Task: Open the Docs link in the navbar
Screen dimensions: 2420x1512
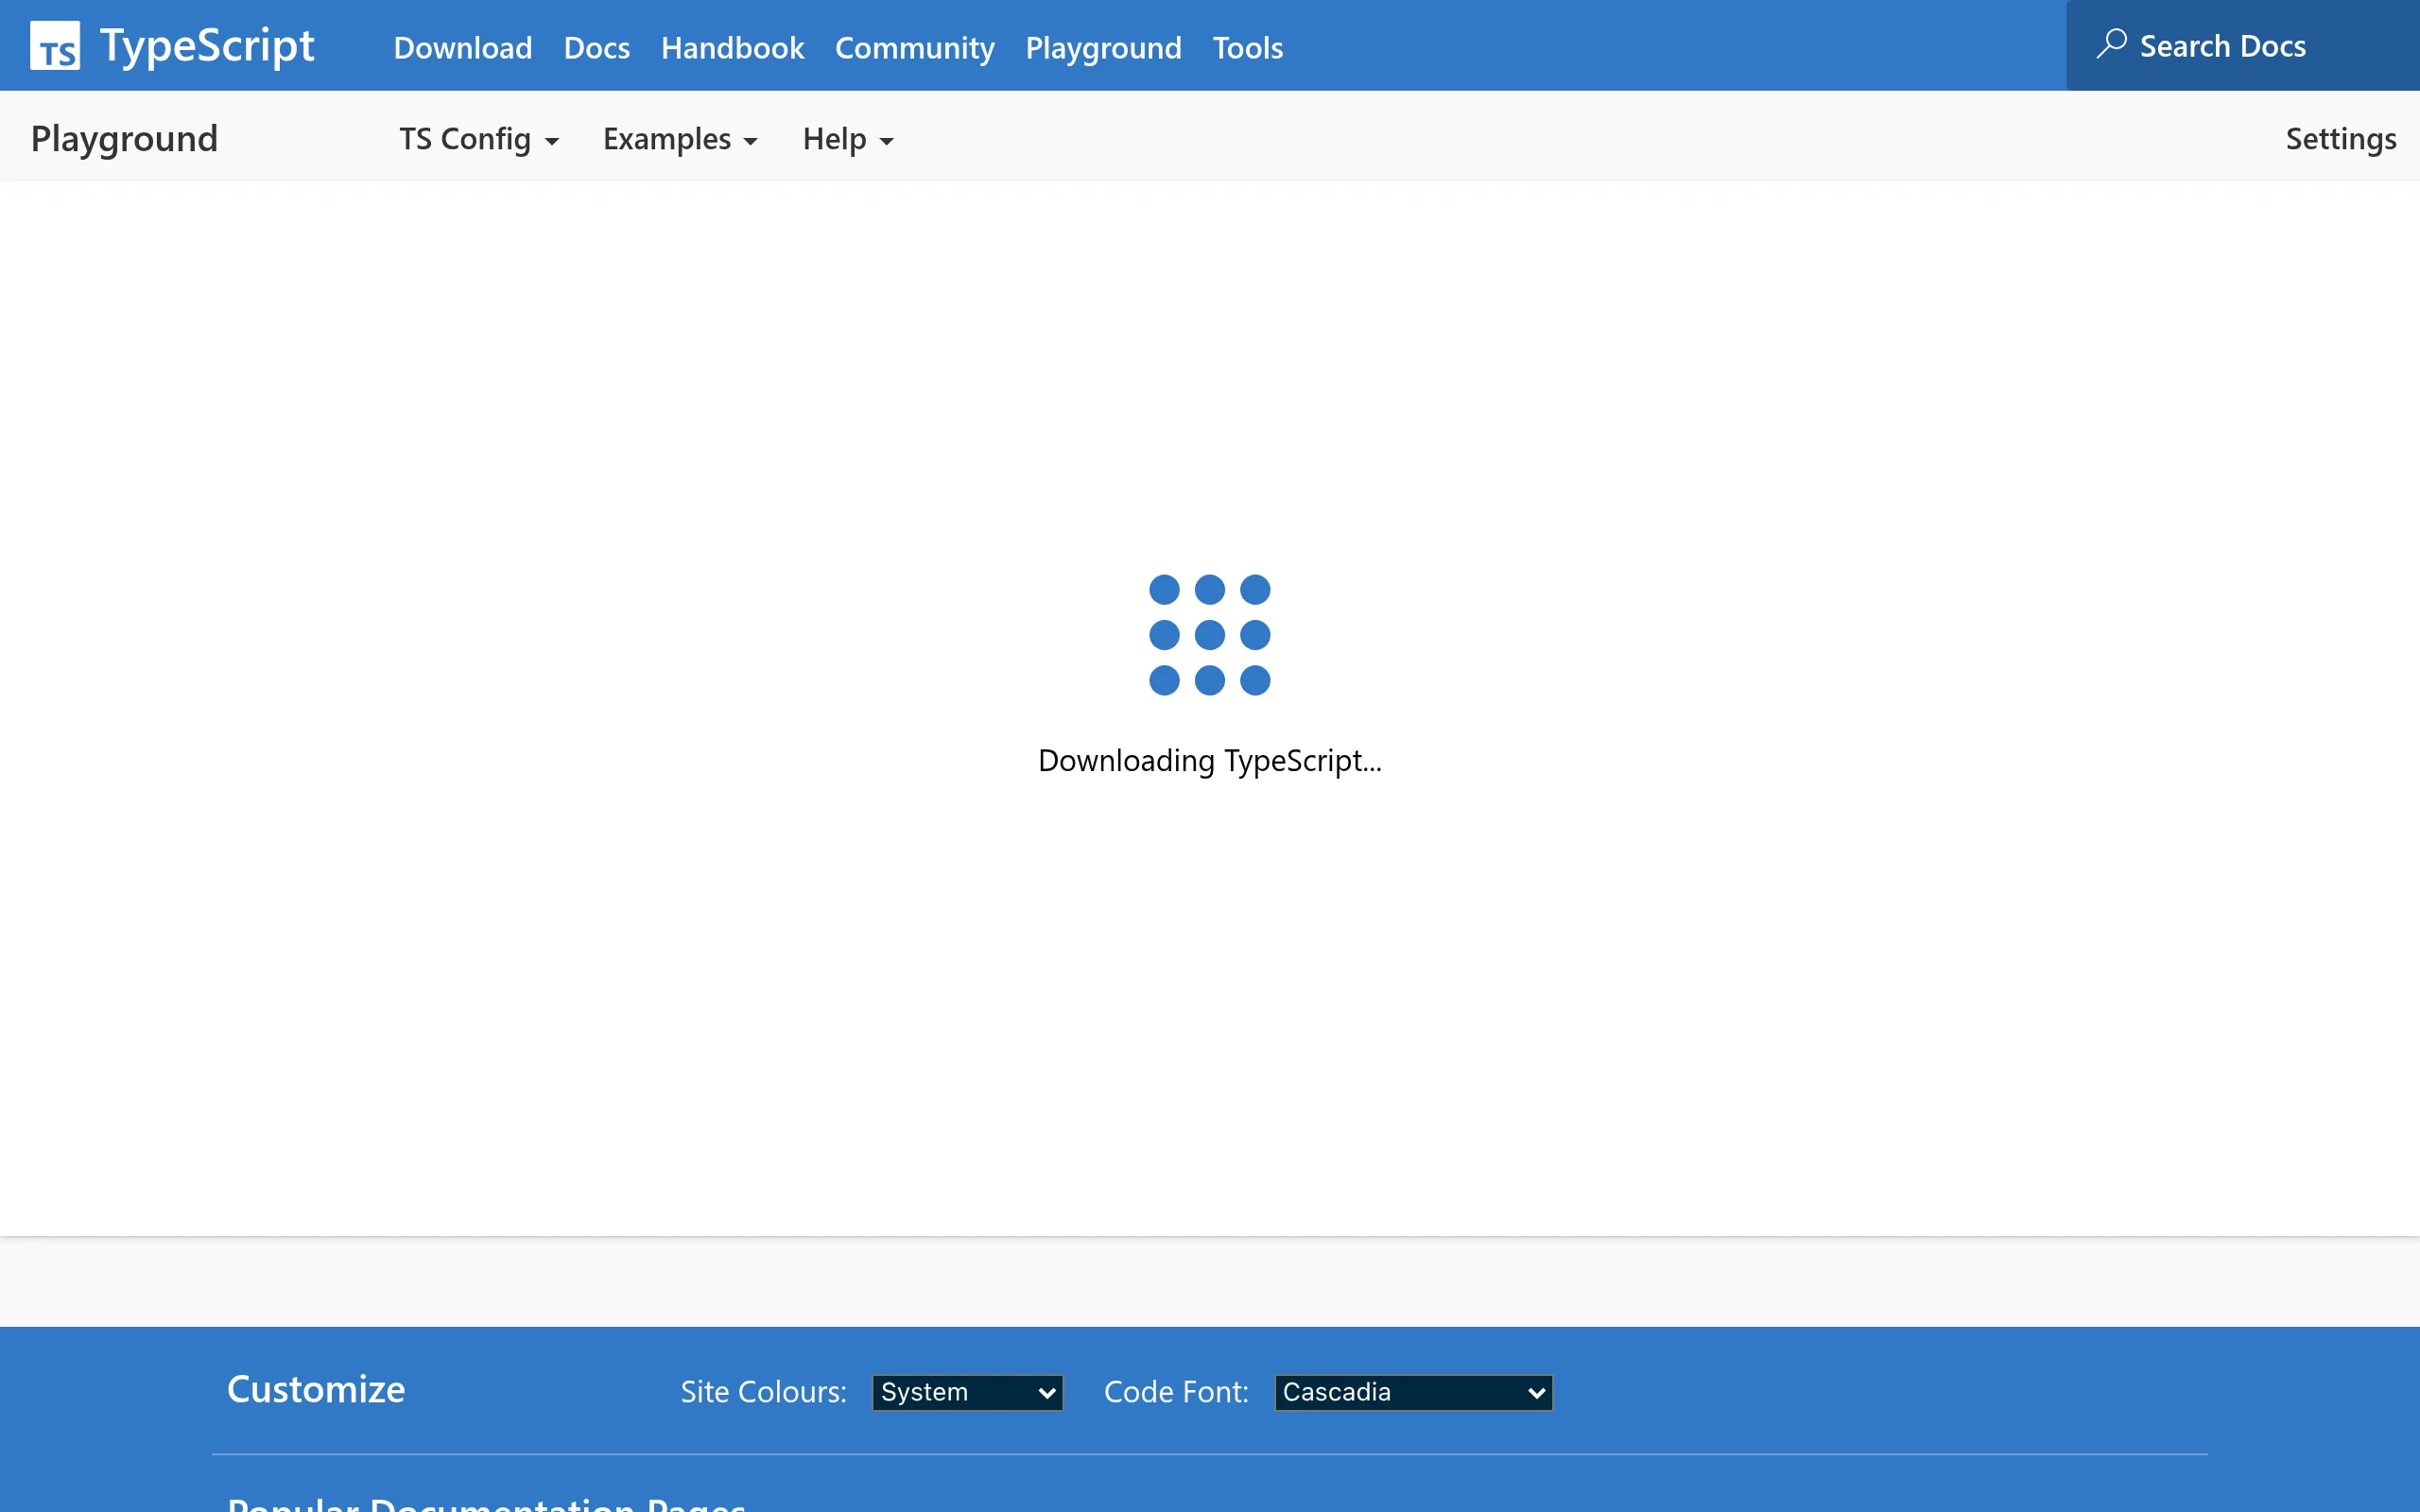Action: pos(596,47)
